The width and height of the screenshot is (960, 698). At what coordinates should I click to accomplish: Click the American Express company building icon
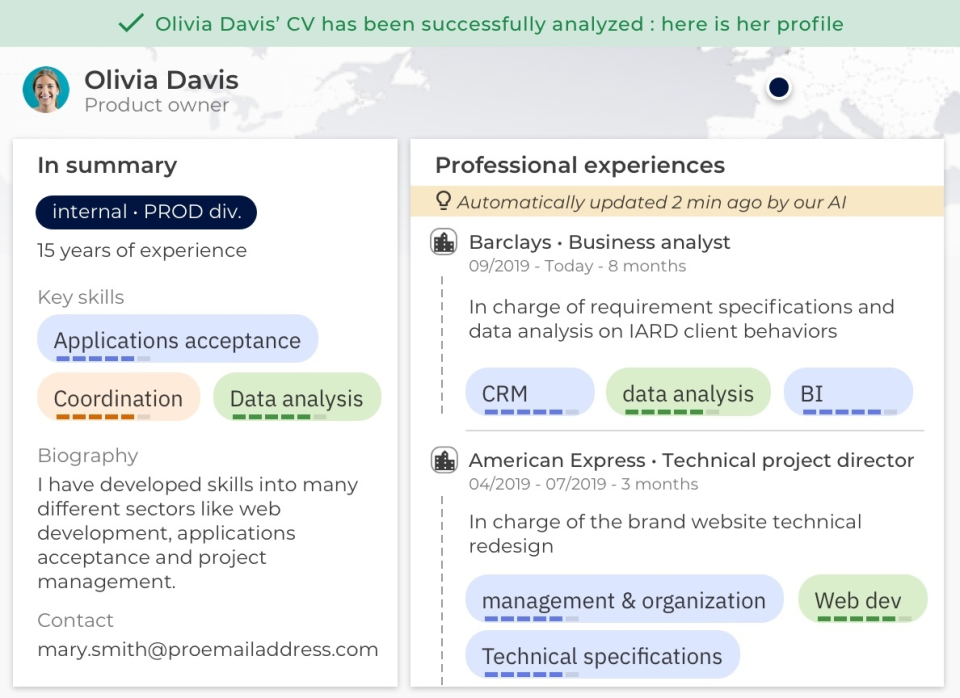pos(443,460)
